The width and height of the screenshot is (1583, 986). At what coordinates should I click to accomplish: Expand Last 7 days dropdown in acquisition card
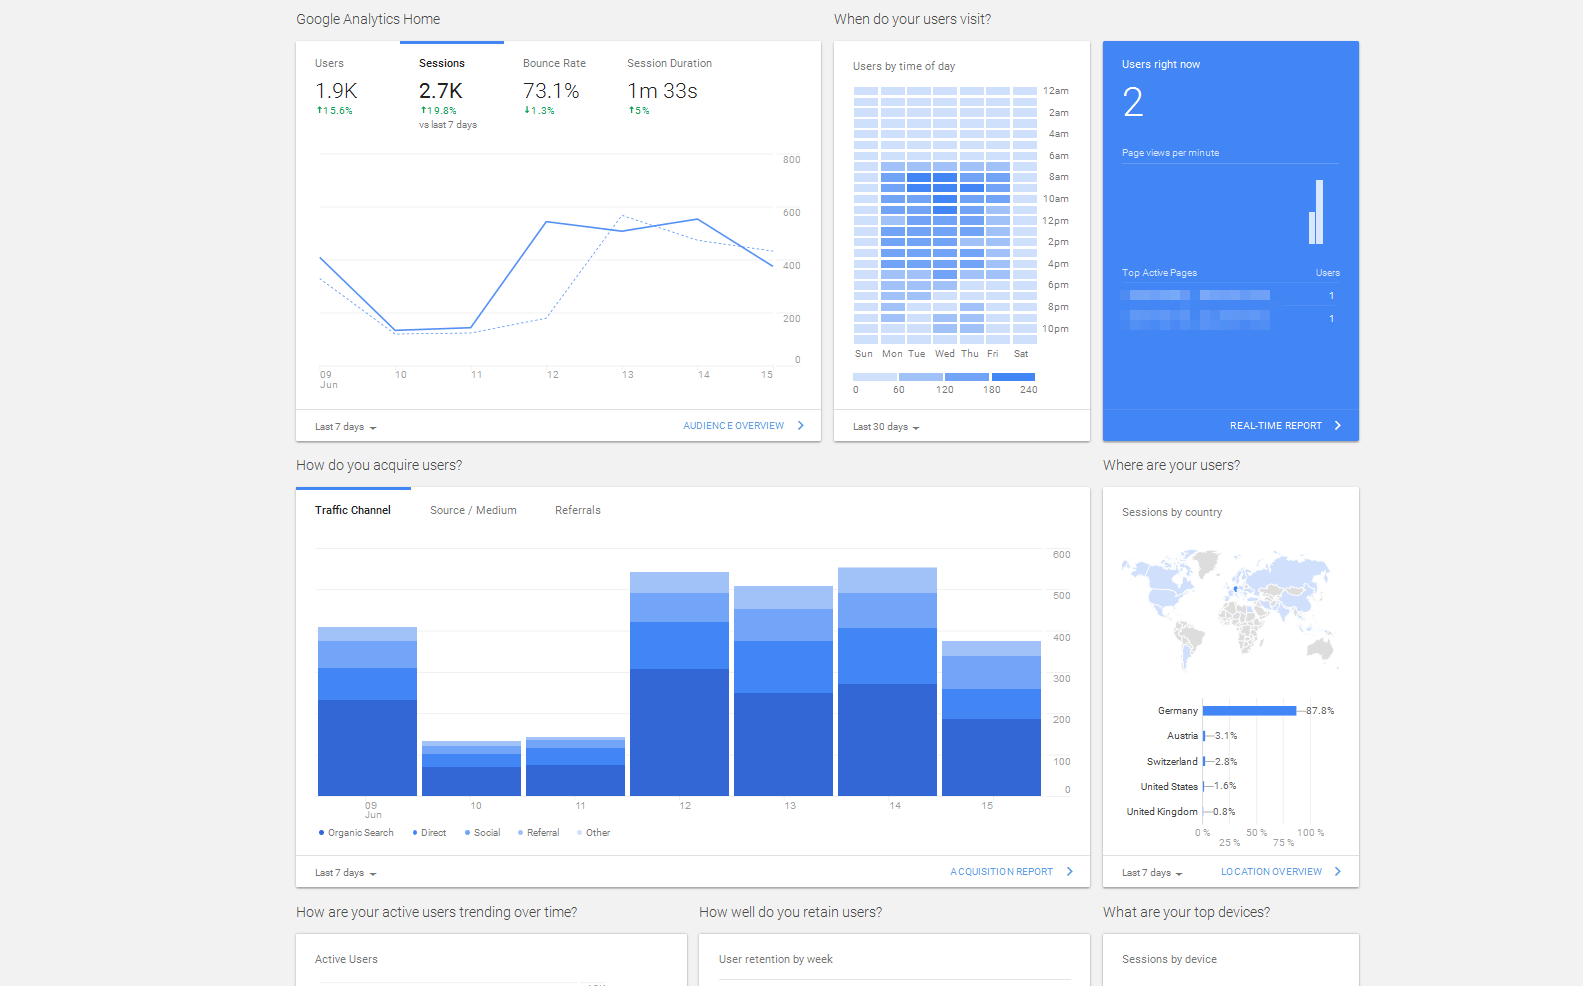click(x=345, y=873)
